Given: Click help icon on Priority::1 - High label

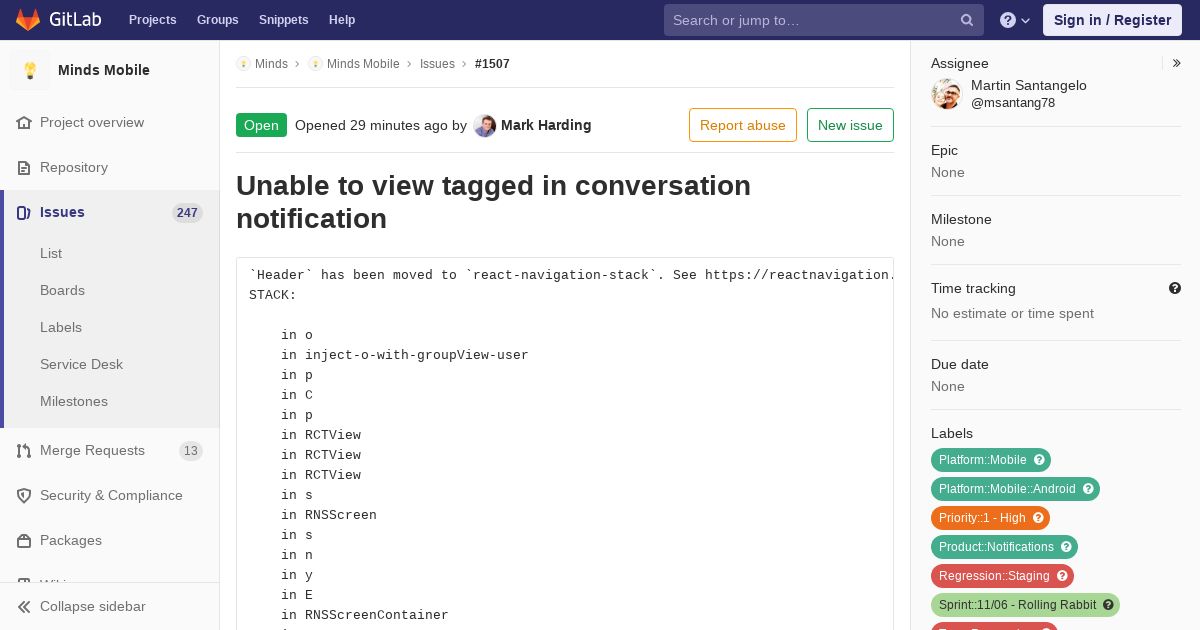Looking at the screenshot, I should click(1038, 518).
